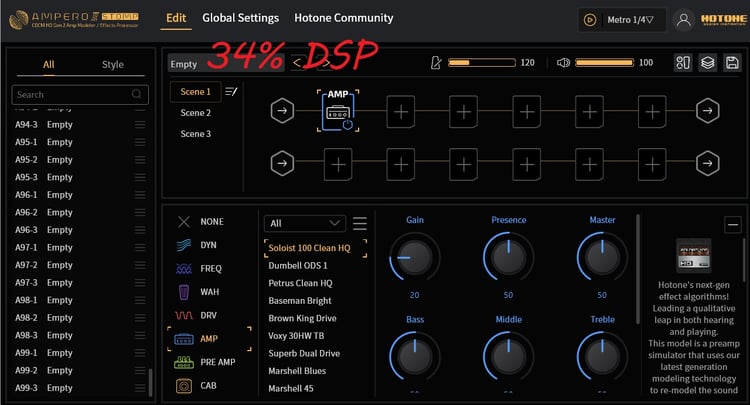
Task: Collapse the description panel with minus button
Action: (x=732, y=224)
